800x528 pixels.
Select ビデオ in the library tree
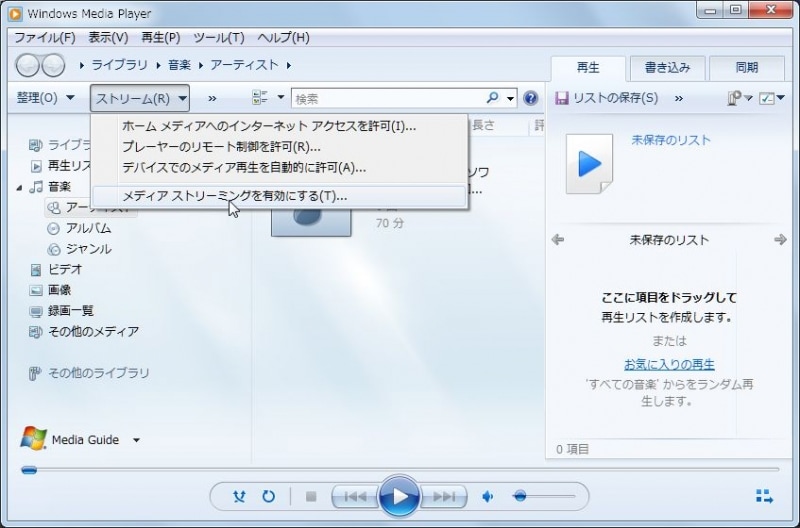coord(65,269)
